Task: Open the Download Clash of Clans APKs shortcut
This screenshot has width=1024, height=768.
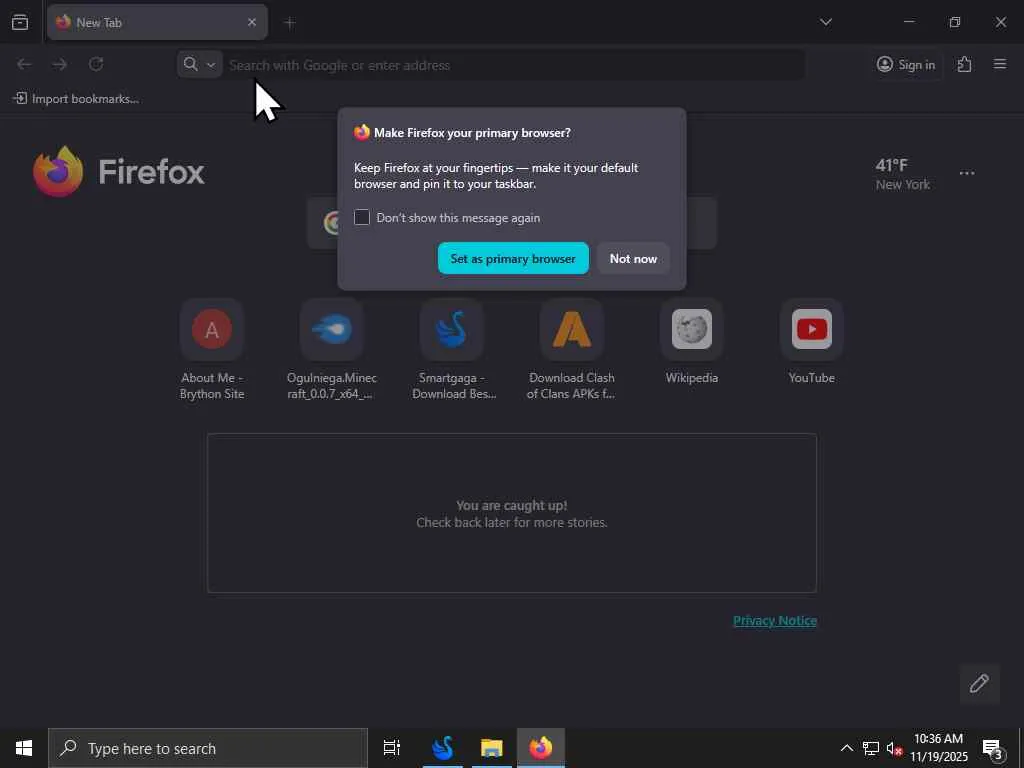Action: [x=571, y=349]
